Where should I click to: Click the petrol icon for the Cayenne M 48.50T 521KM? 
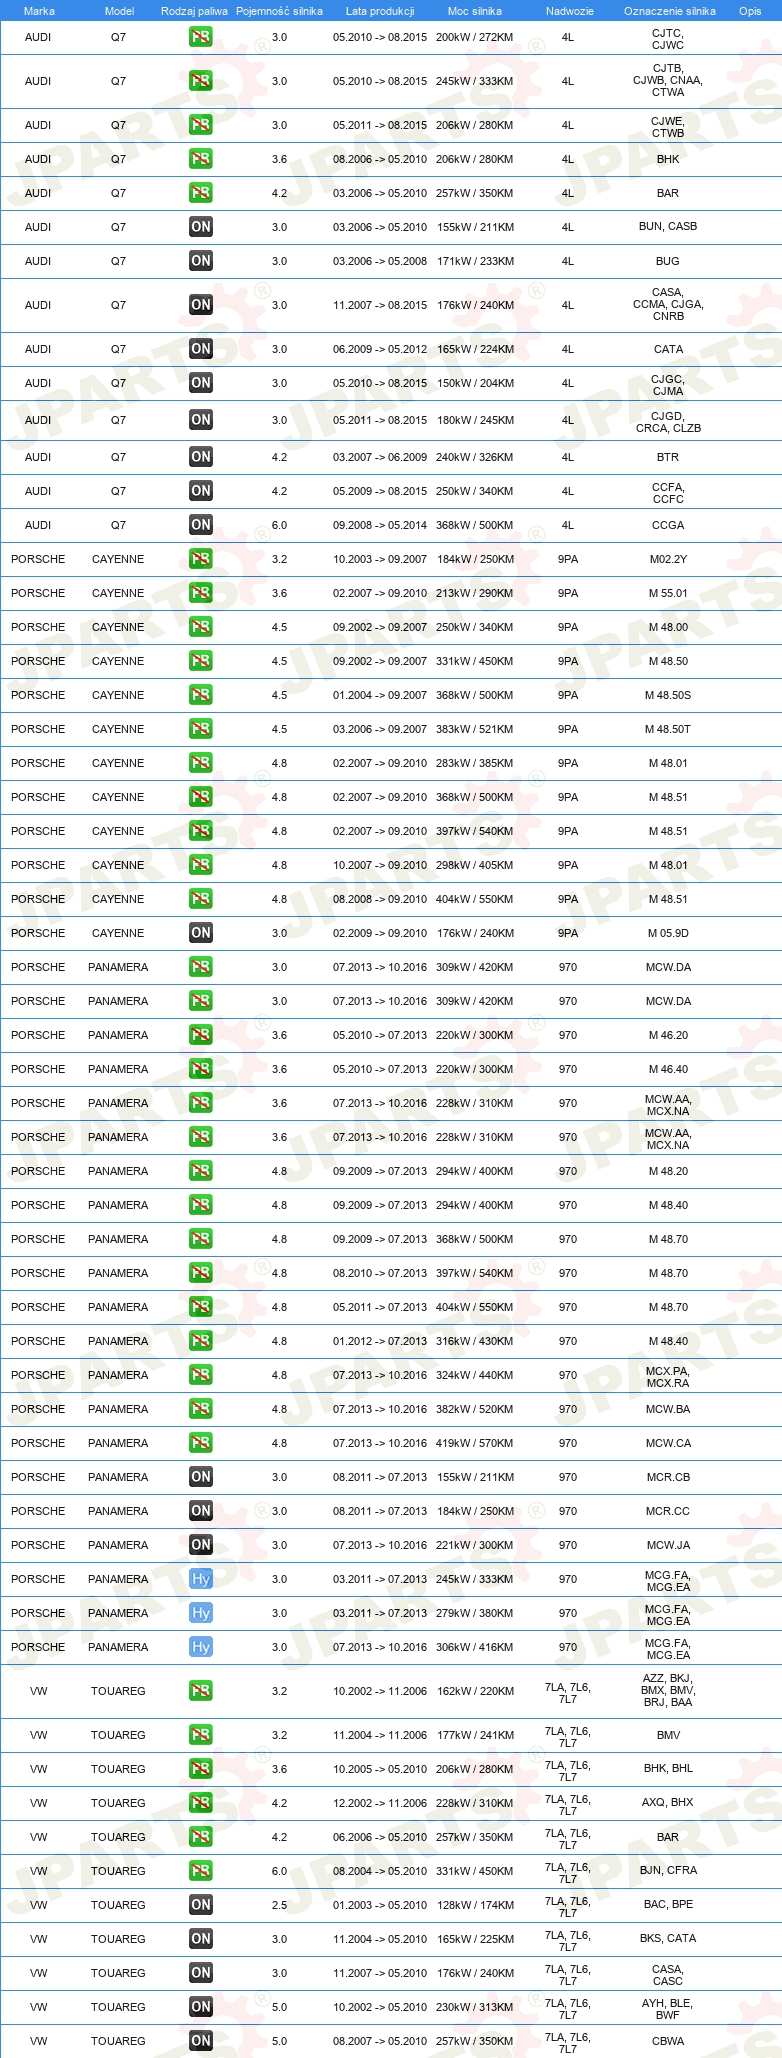(201, 730)
